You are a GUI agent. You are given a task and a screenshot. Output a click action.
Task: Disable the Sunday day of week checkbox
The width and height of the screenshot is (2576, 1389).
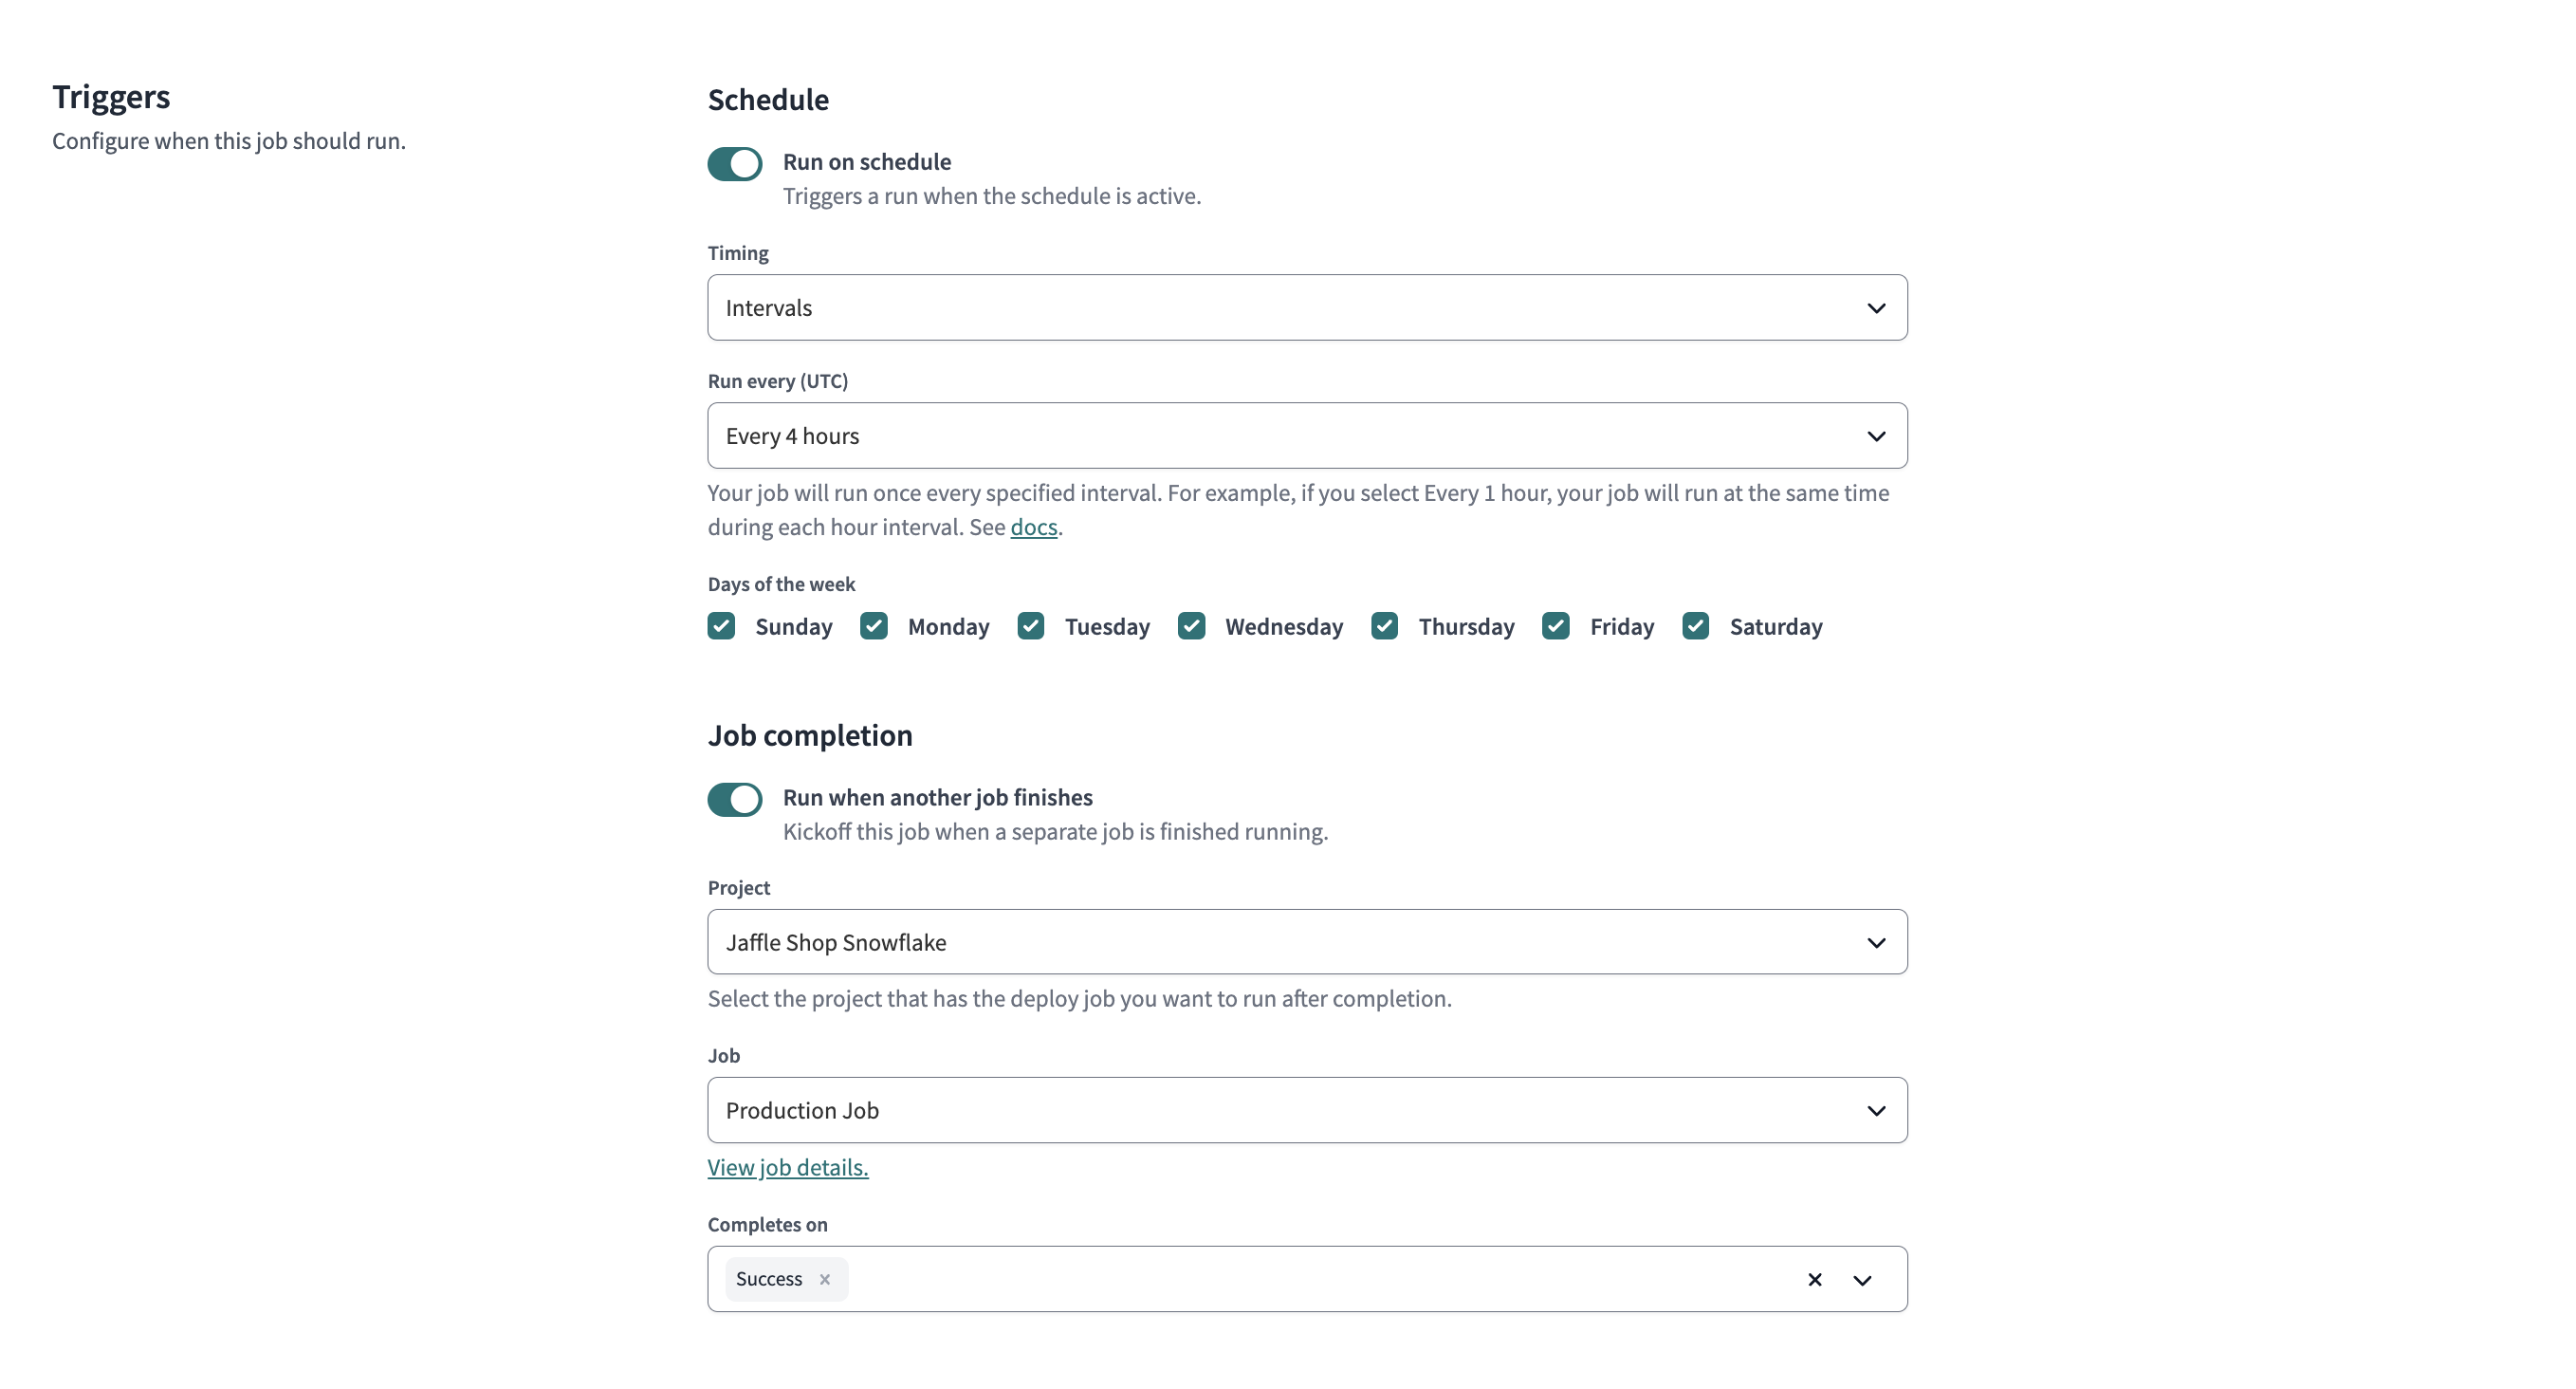point(722,624)
